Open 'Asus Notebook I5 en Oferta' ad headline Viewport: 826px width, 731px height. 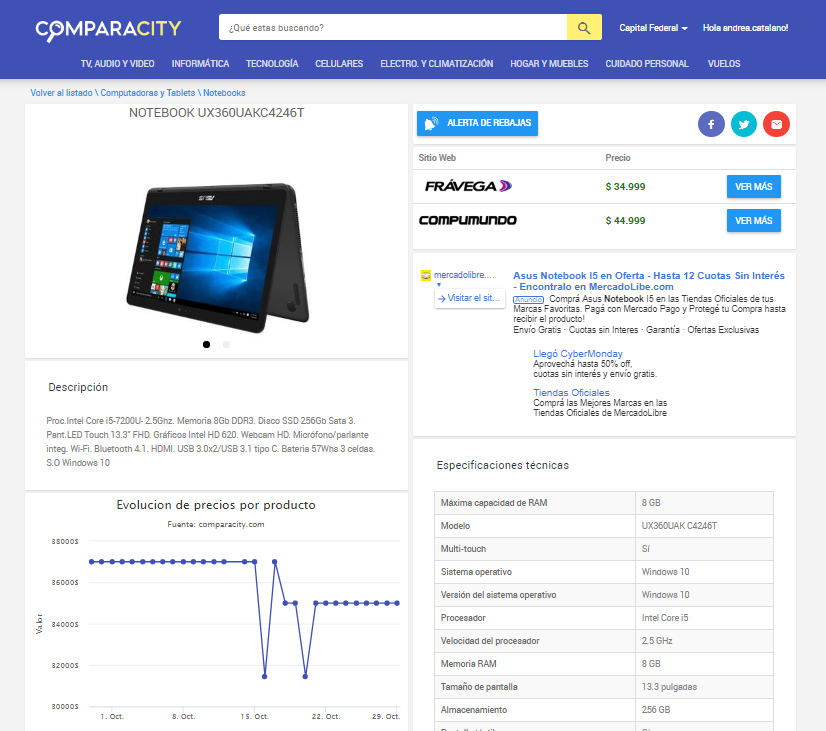click(648, 281)
